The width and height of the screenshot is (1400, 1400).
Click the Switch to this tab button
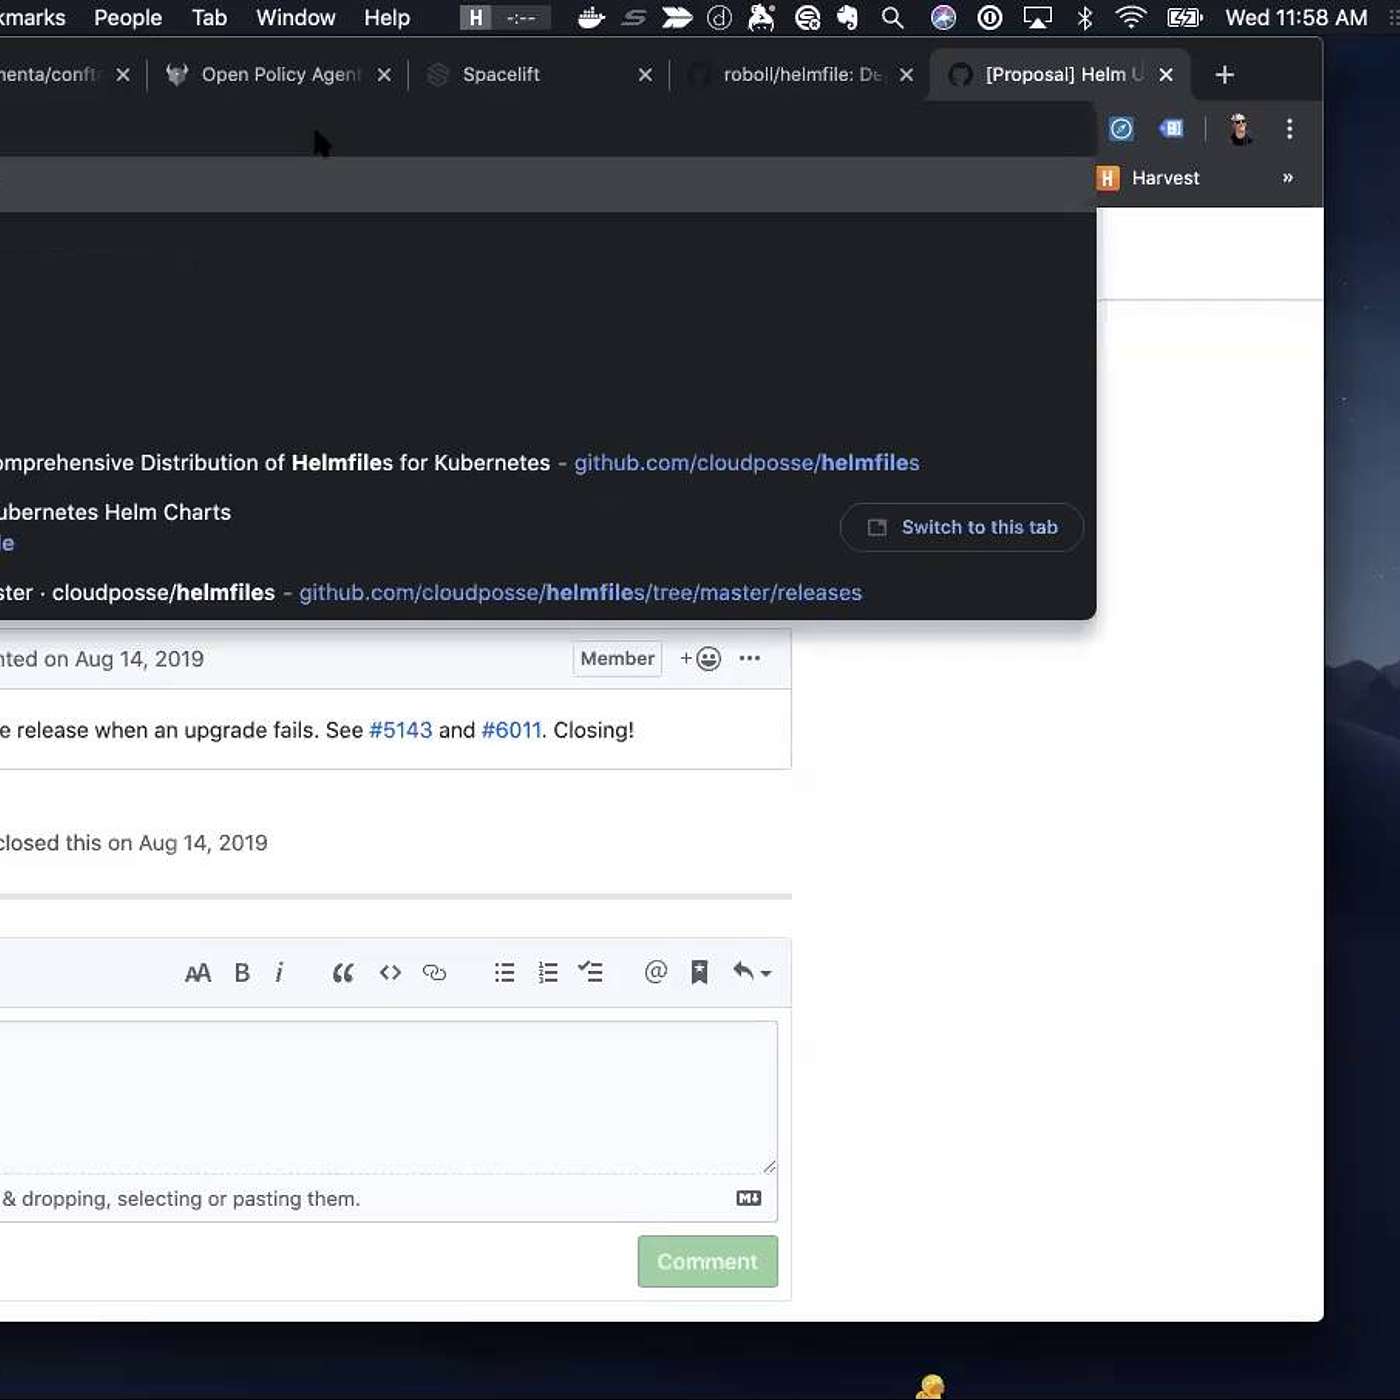(962, 527)
